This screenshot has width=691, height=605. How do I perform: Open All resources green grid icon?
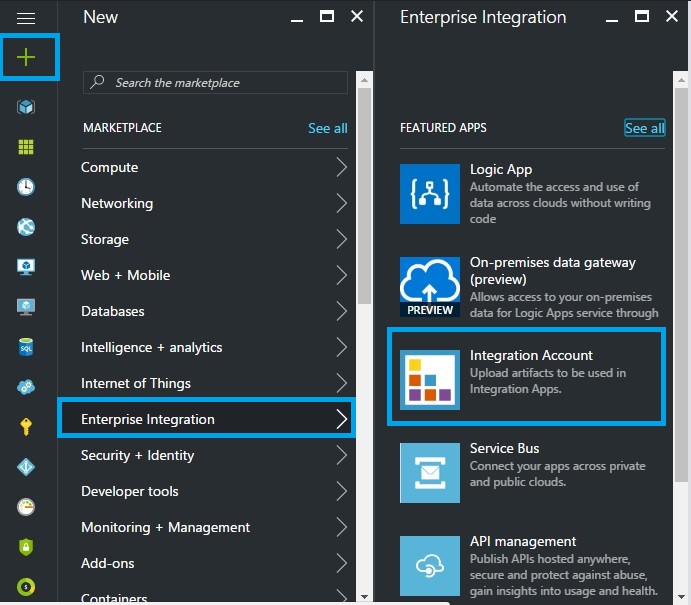[x=26, y=147]
